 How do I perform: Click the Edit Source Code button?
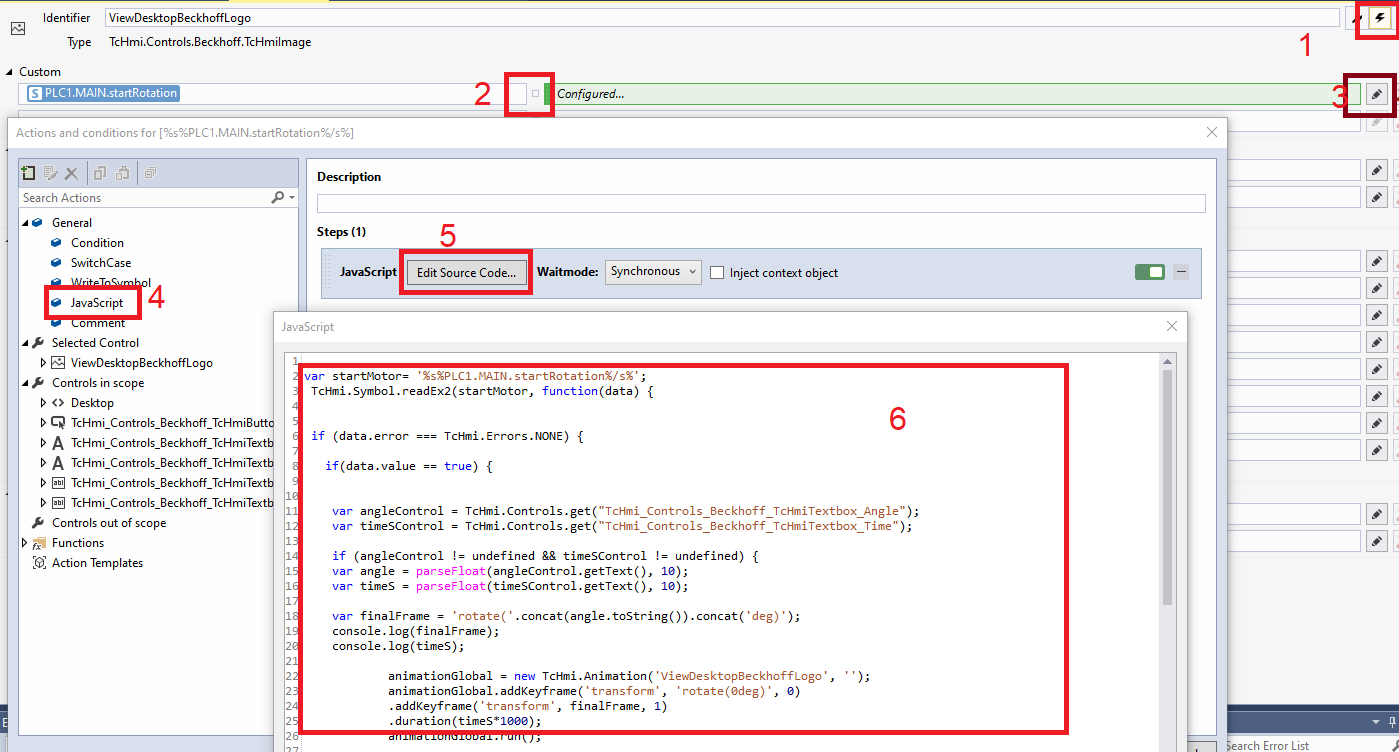click(x=466, y=272)
